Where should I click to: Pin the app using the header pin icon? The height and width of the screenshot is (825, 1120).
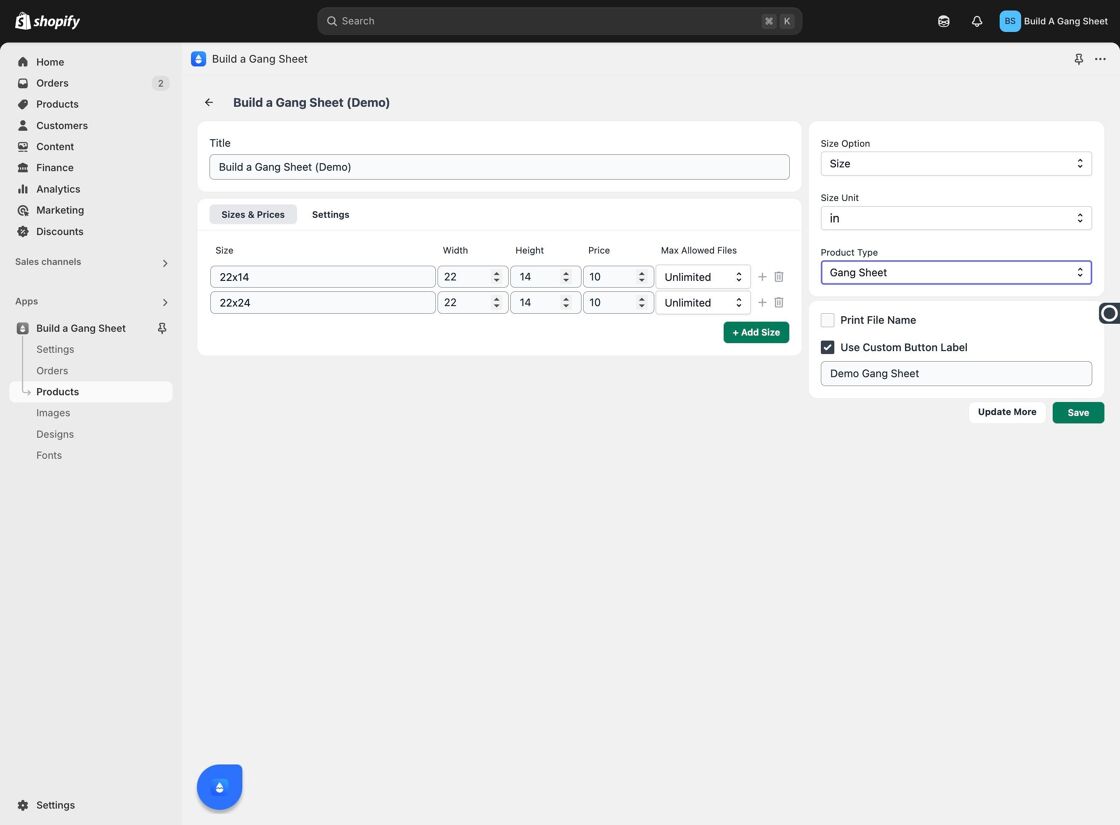coord(1079,59)
